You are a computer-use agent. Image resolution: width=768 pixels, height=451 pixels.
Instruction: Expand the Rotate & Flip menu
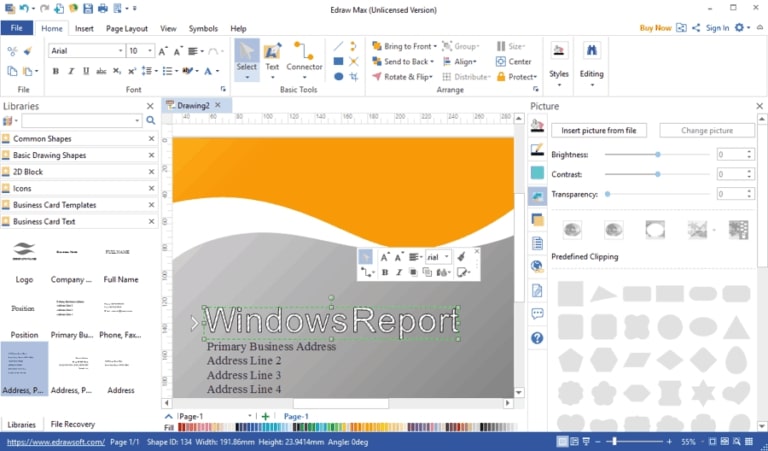point(402,77)
